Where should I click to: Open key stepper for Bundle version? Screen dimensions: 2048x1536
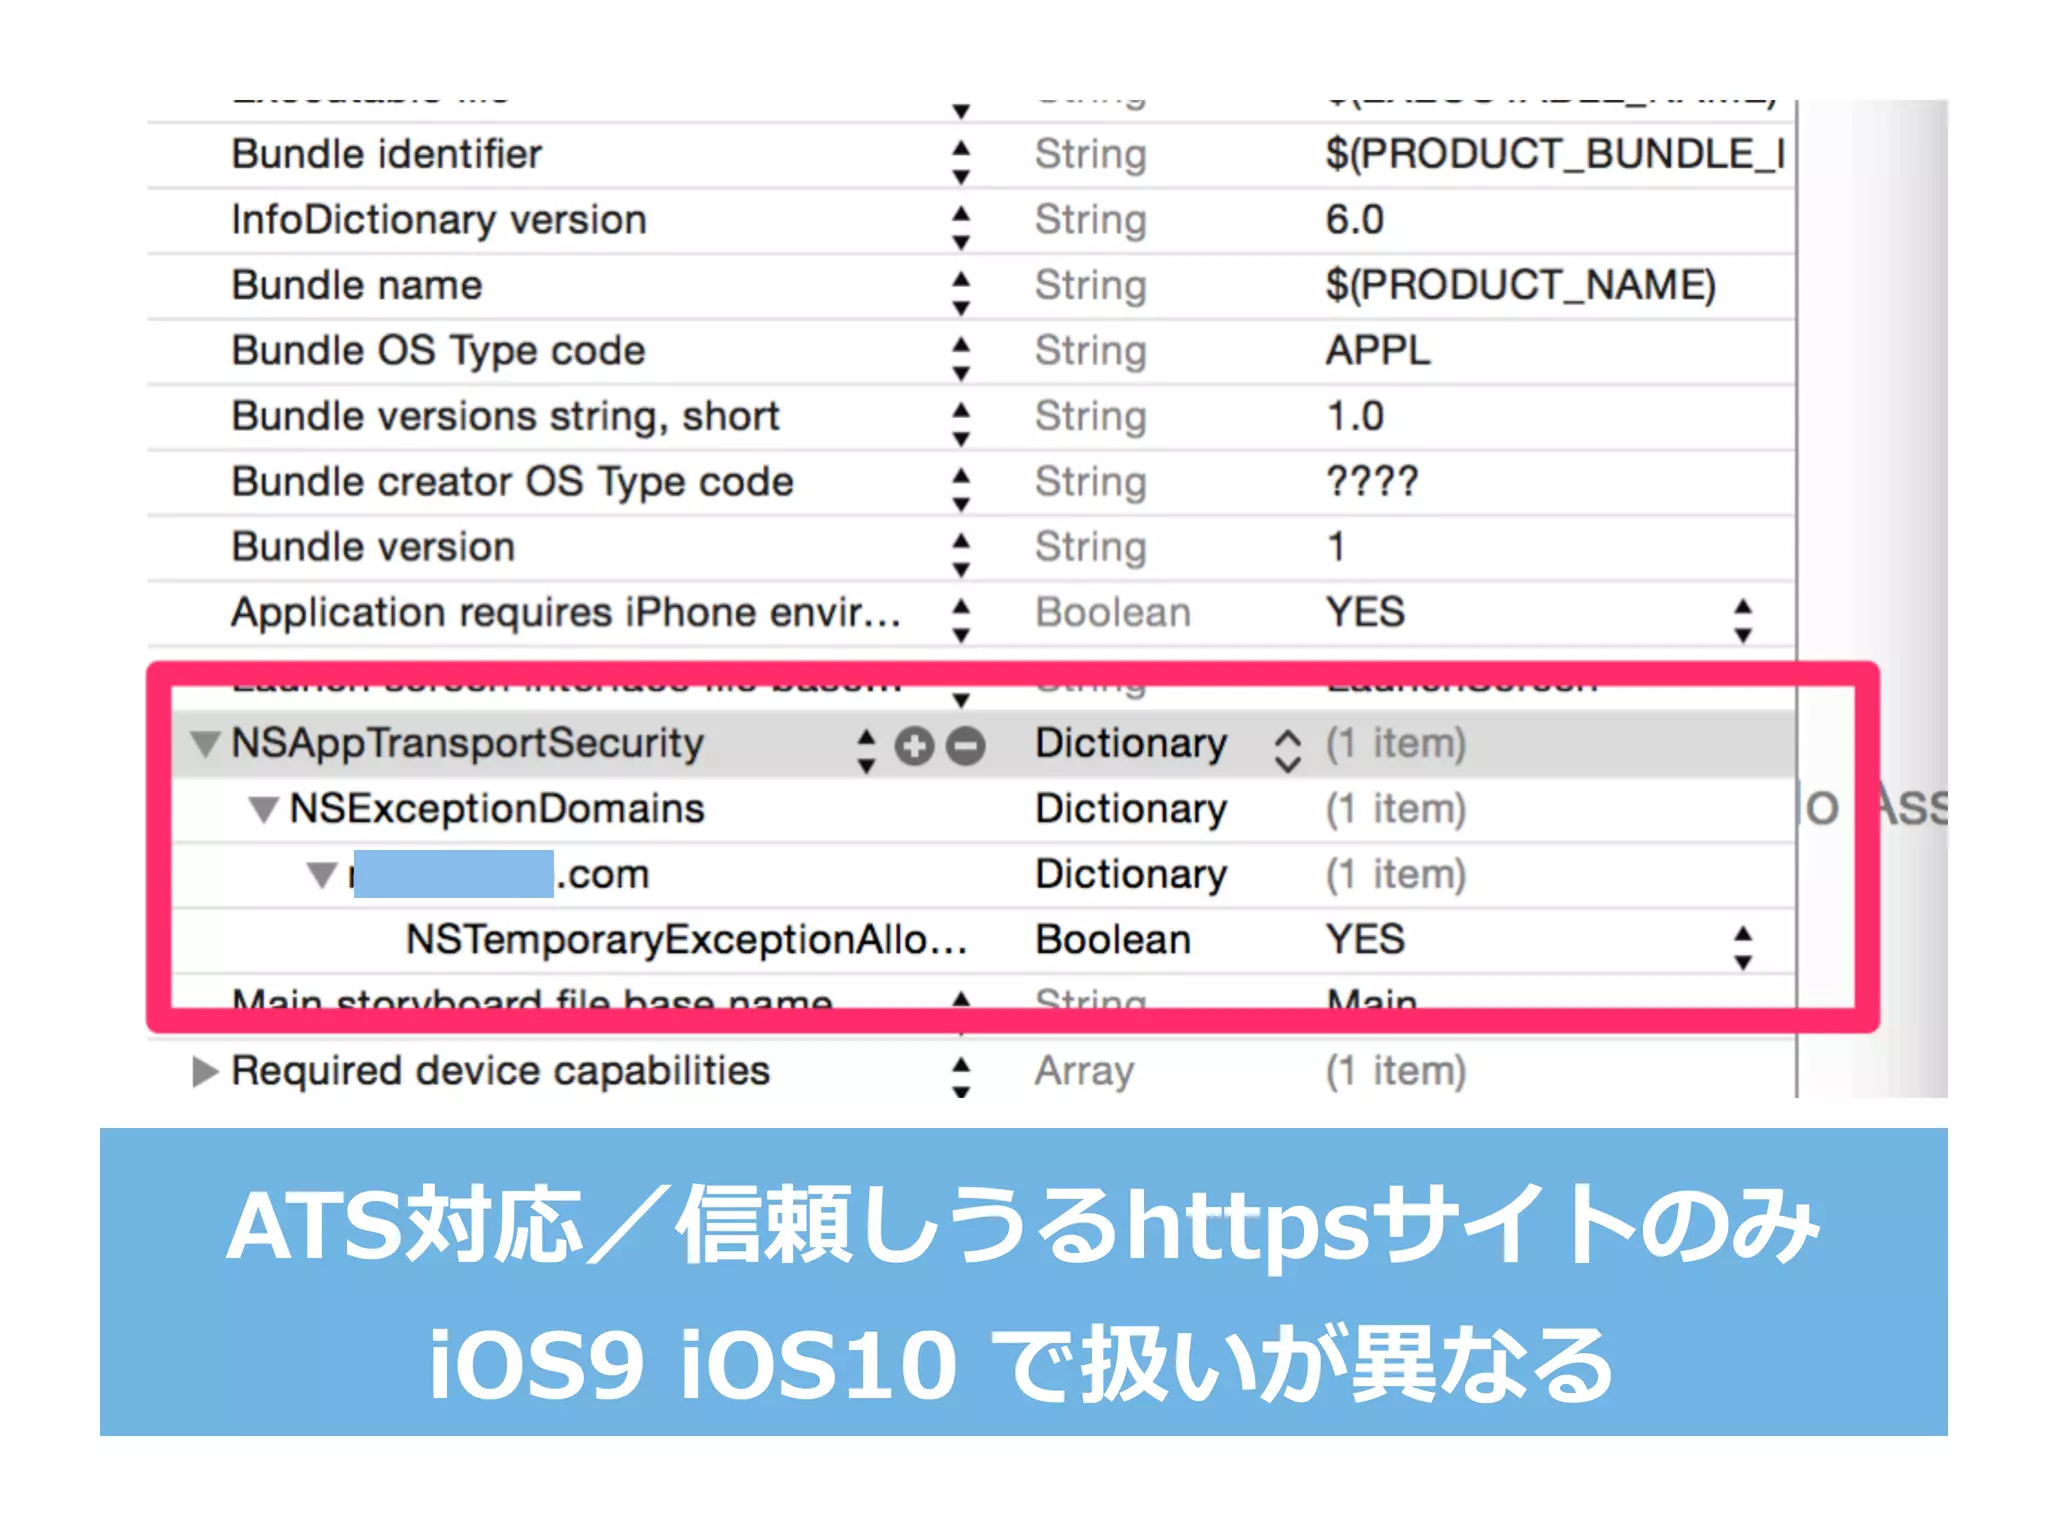click(x=961, y=555)
